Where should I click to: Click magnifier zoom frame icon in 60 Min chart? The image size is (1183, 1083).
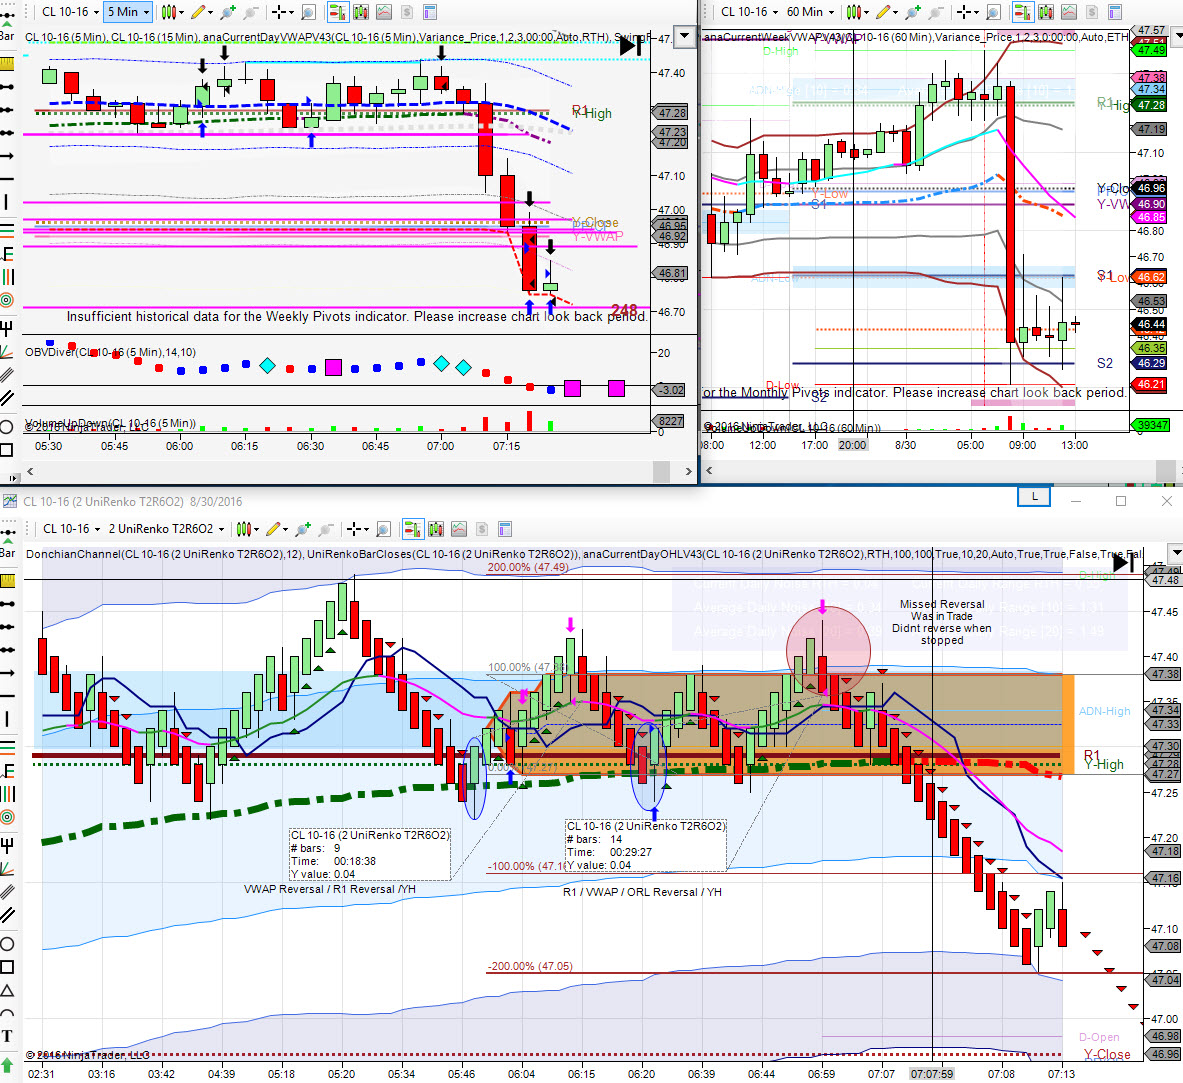pos(993,12)
